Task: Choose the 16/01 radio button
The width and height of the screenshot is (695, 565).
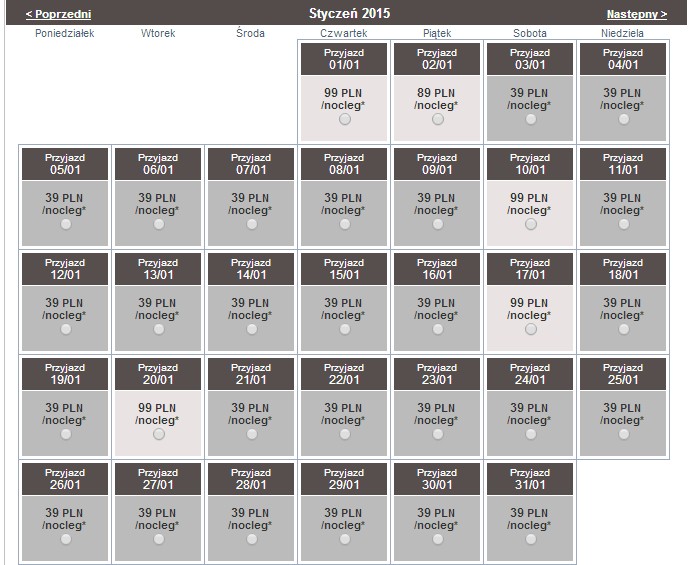Action: click(437, 329)
